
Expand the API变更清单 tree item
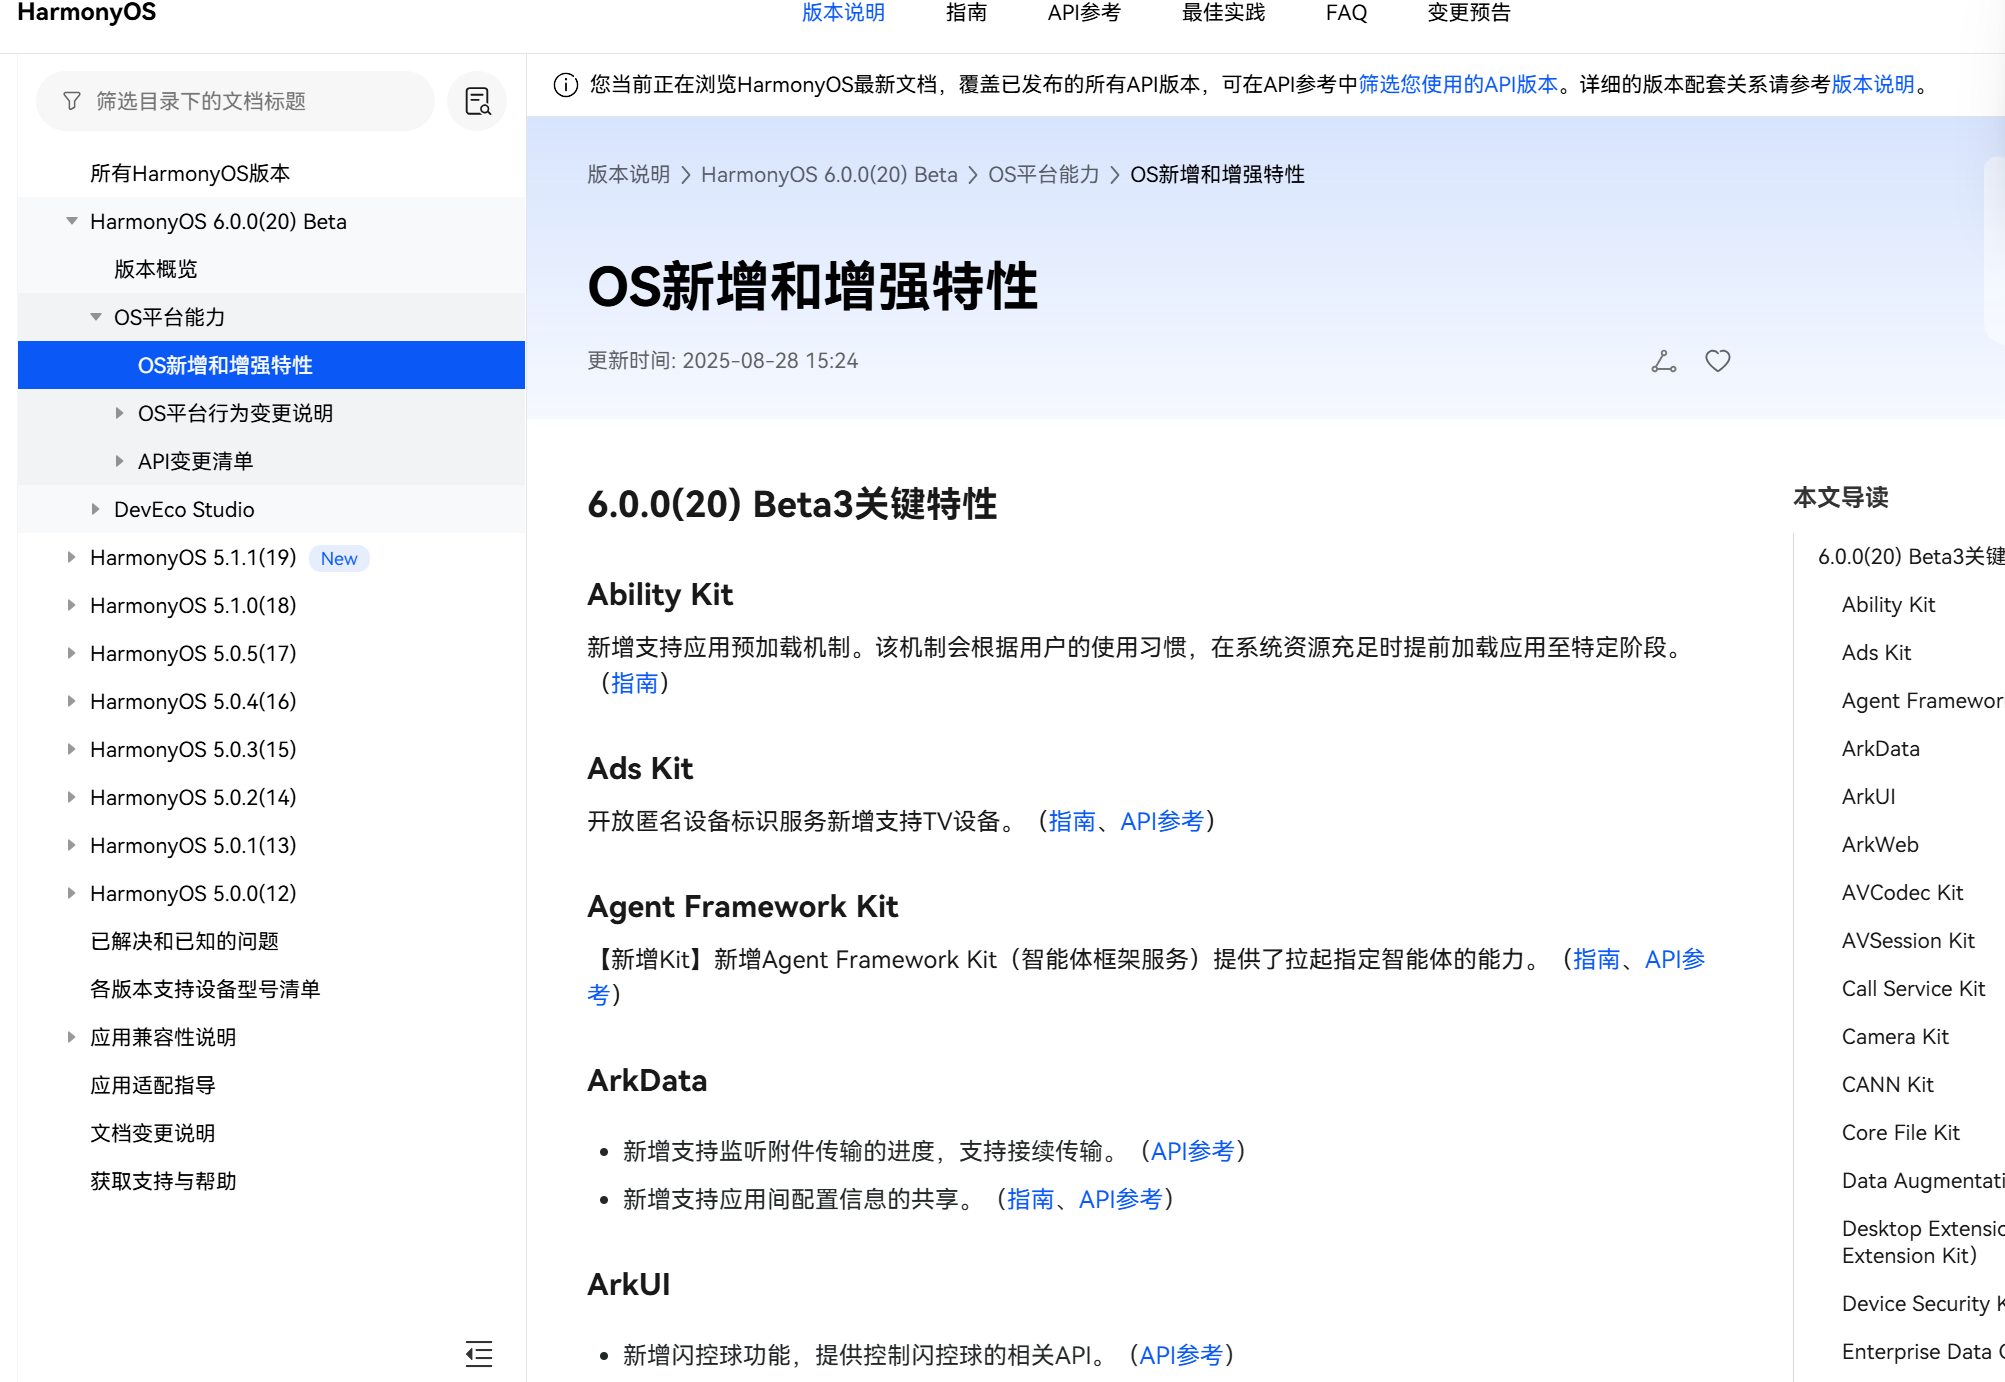[x=120, y=461]
